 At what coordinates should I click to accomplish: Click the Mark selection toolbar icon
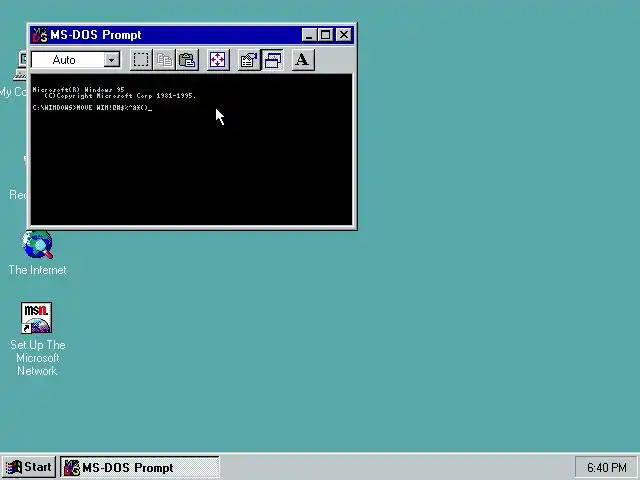[141, 60]
